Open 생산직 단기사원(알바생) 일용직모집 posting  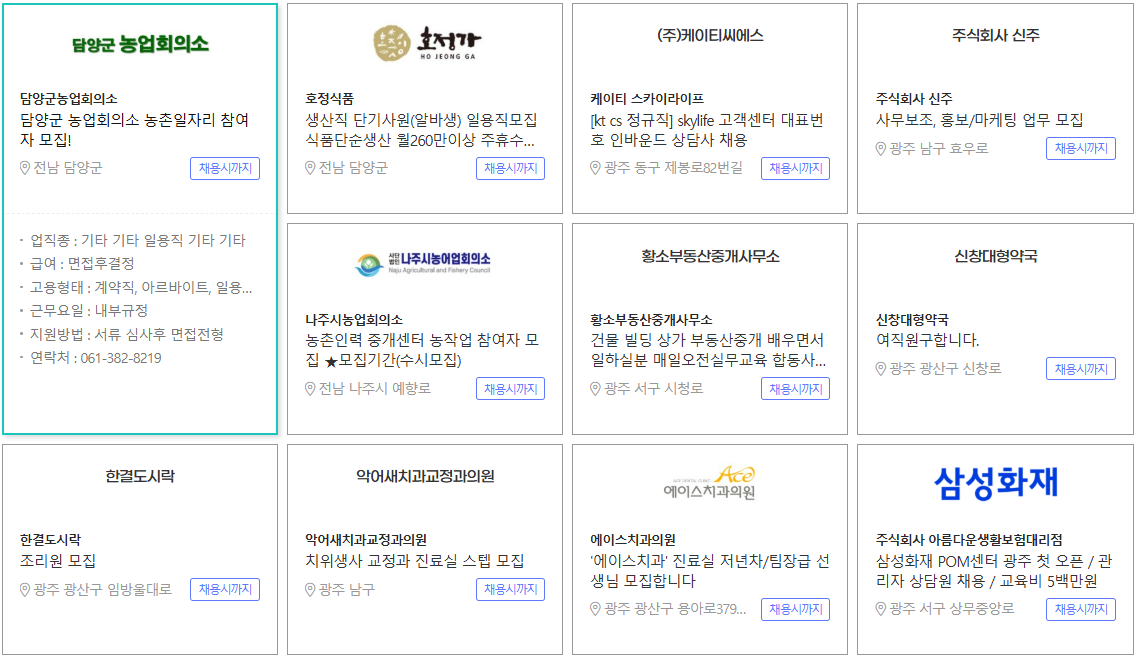[x=421, y=130]
